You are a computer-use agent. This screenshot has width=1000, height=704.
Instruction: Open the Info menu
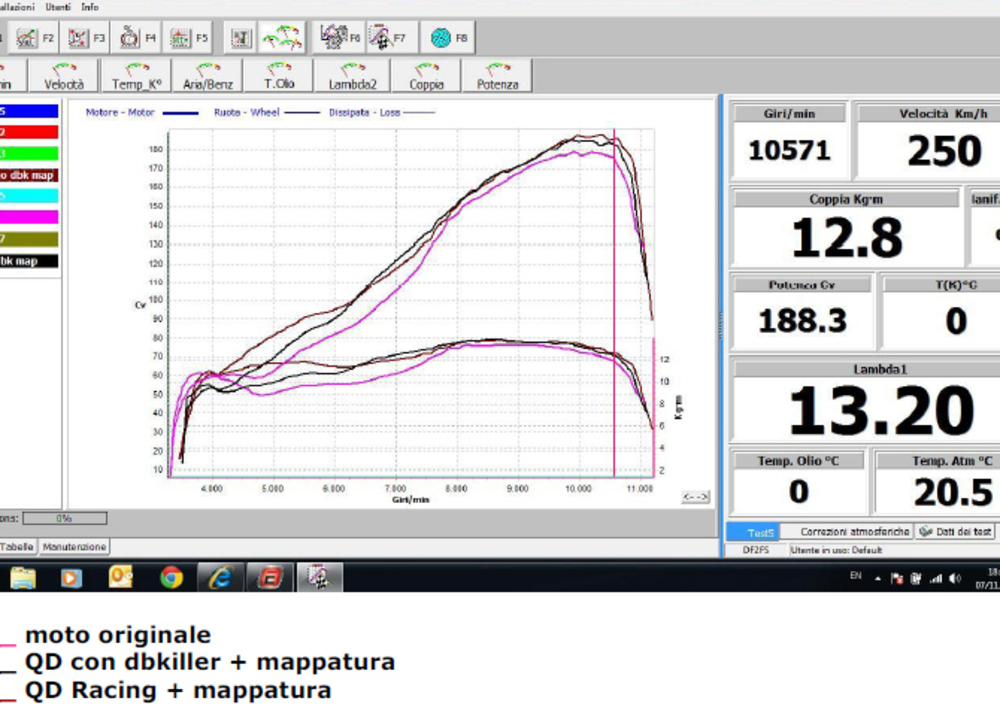click(x=90, y=6)
